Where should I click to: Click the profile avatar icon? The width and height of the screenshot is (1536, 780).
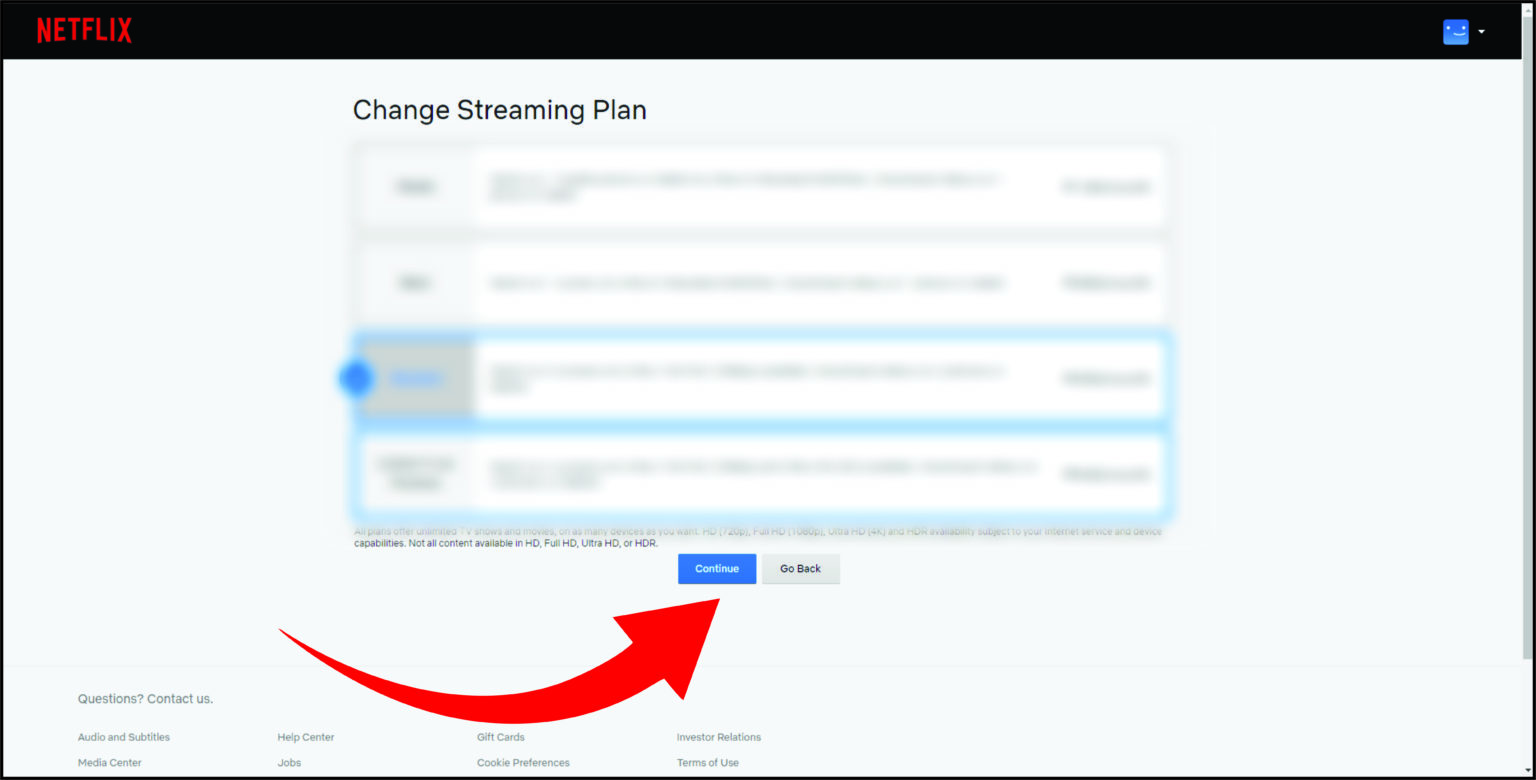click(1455, 31)
